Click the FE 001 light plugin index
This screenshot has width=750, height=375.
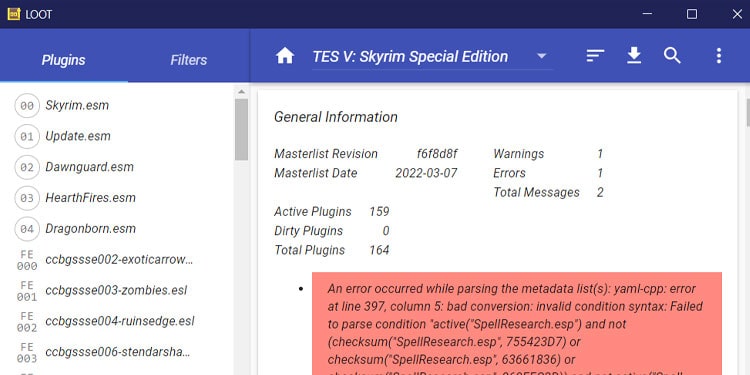pyautogui.click(x=27, y=291)
